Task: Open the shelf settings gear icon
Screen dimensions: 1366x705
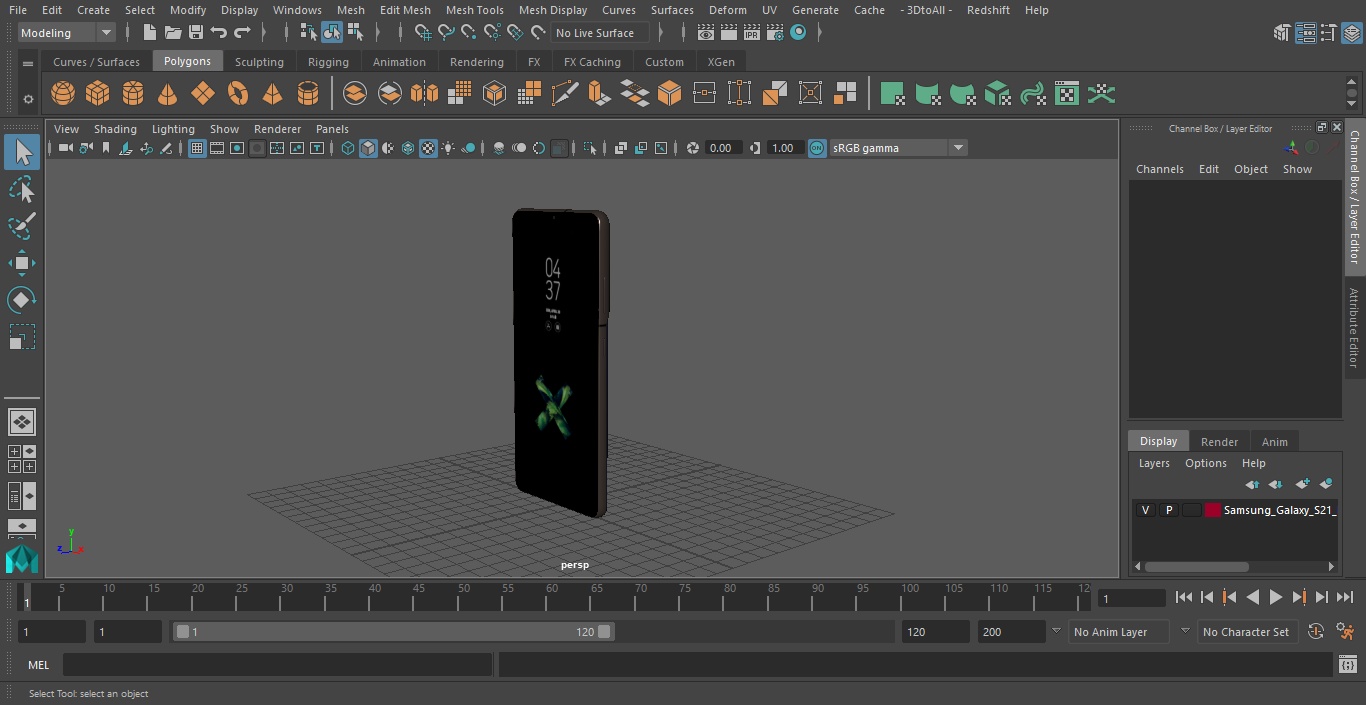Action: click(x=28, y=98)
